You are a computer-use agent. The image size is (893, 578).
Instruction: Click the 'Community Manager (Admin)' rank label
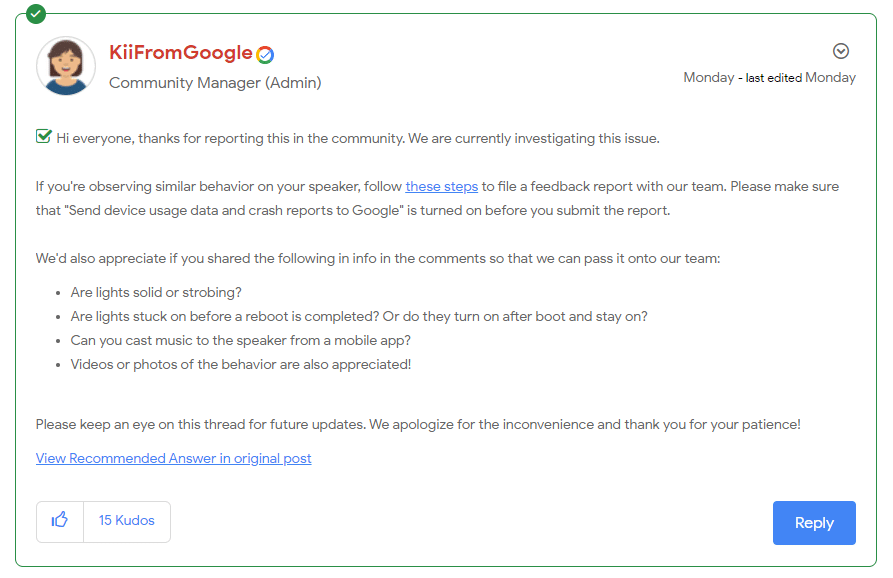(215, 83)
